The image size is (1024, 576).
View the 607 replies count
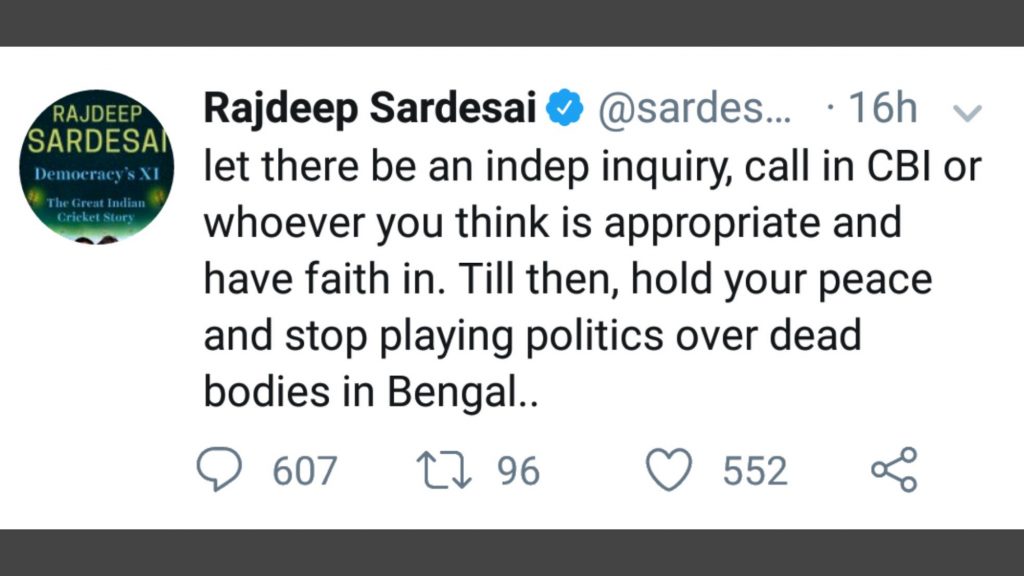(x=305, y=471)
